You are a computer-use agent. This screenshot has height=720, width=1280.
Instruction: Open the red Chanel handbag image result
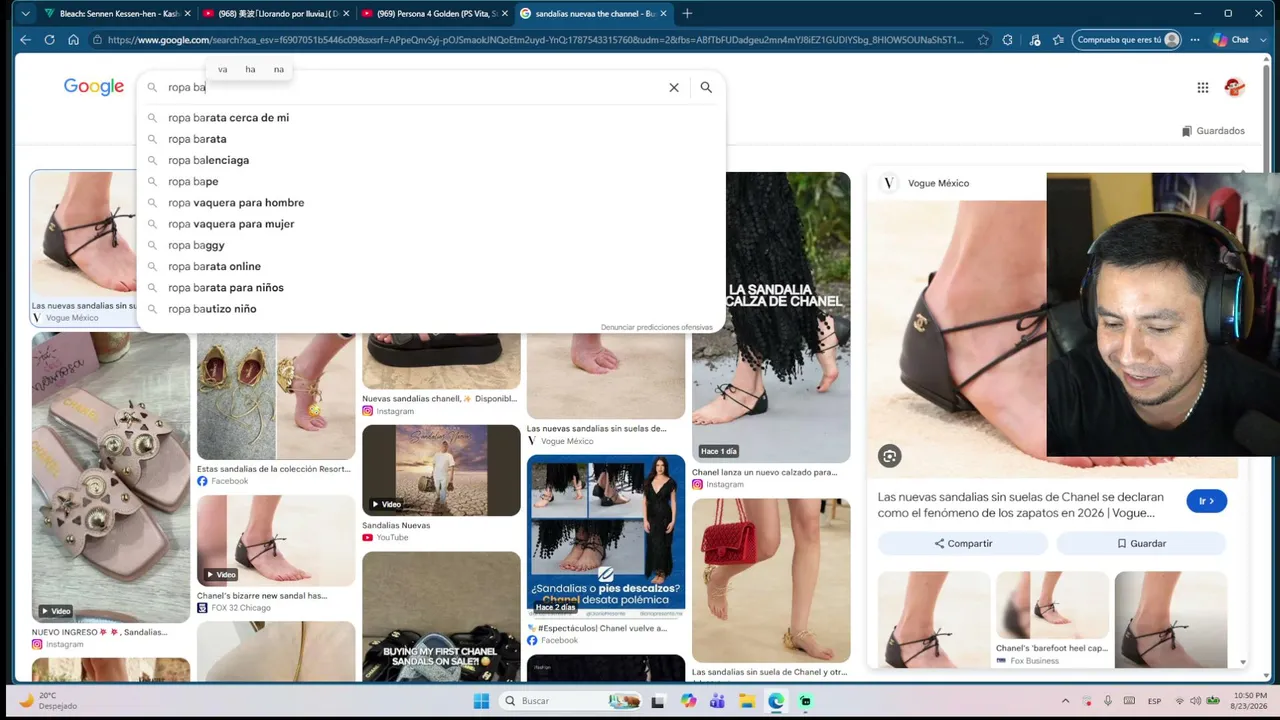[x=771, y=580]
